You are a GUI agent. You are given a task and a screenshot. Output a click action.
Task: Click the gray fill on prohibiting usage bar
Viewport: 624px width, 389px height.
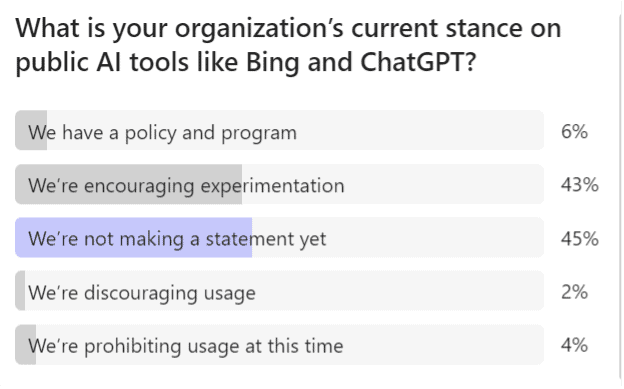coord(25,345)
